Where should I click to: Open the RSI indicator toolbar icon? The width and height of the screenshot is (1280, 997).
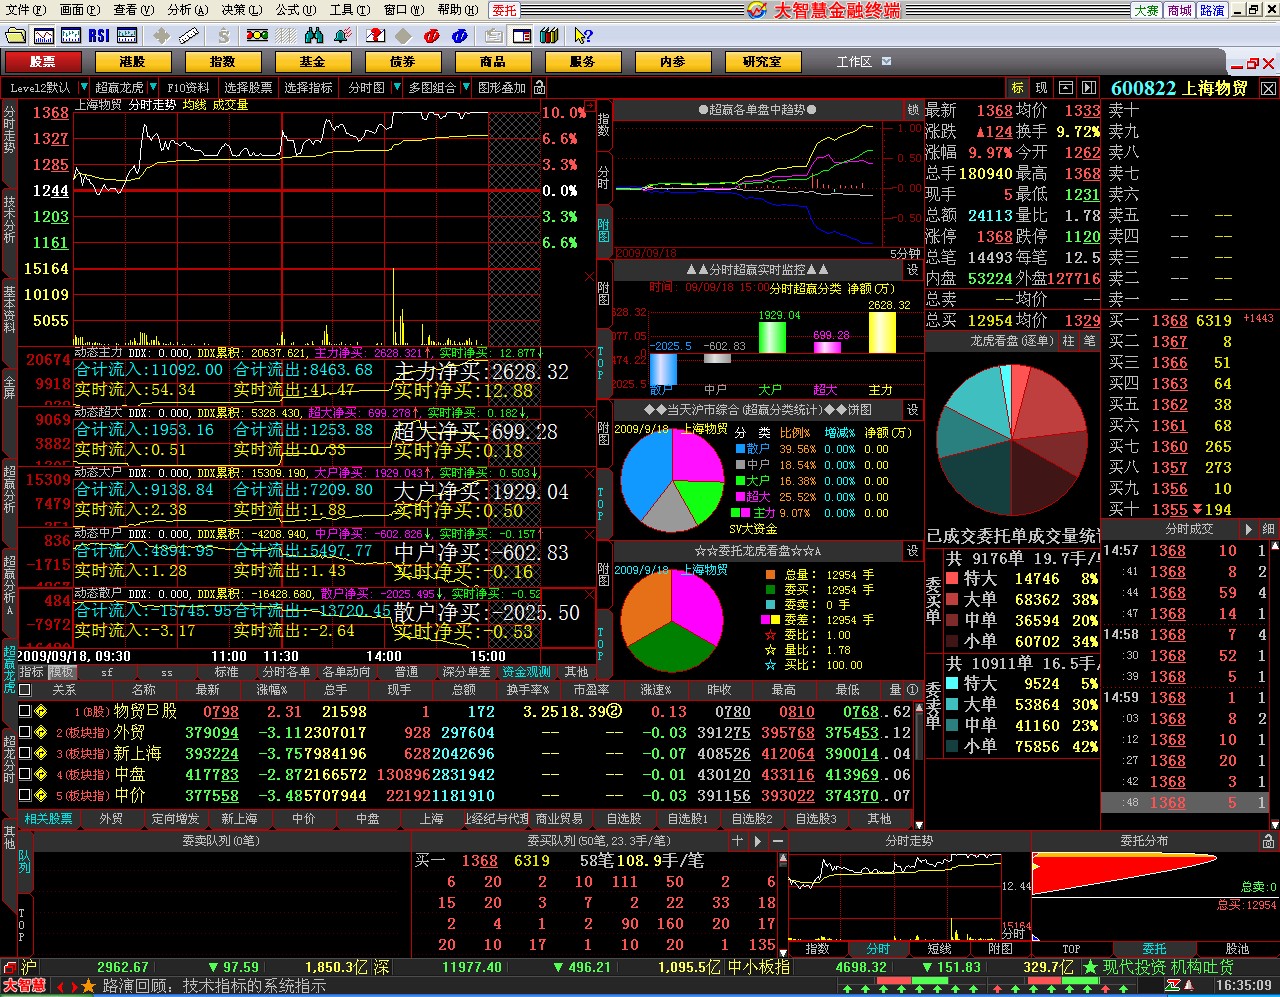tap(99, 36)
